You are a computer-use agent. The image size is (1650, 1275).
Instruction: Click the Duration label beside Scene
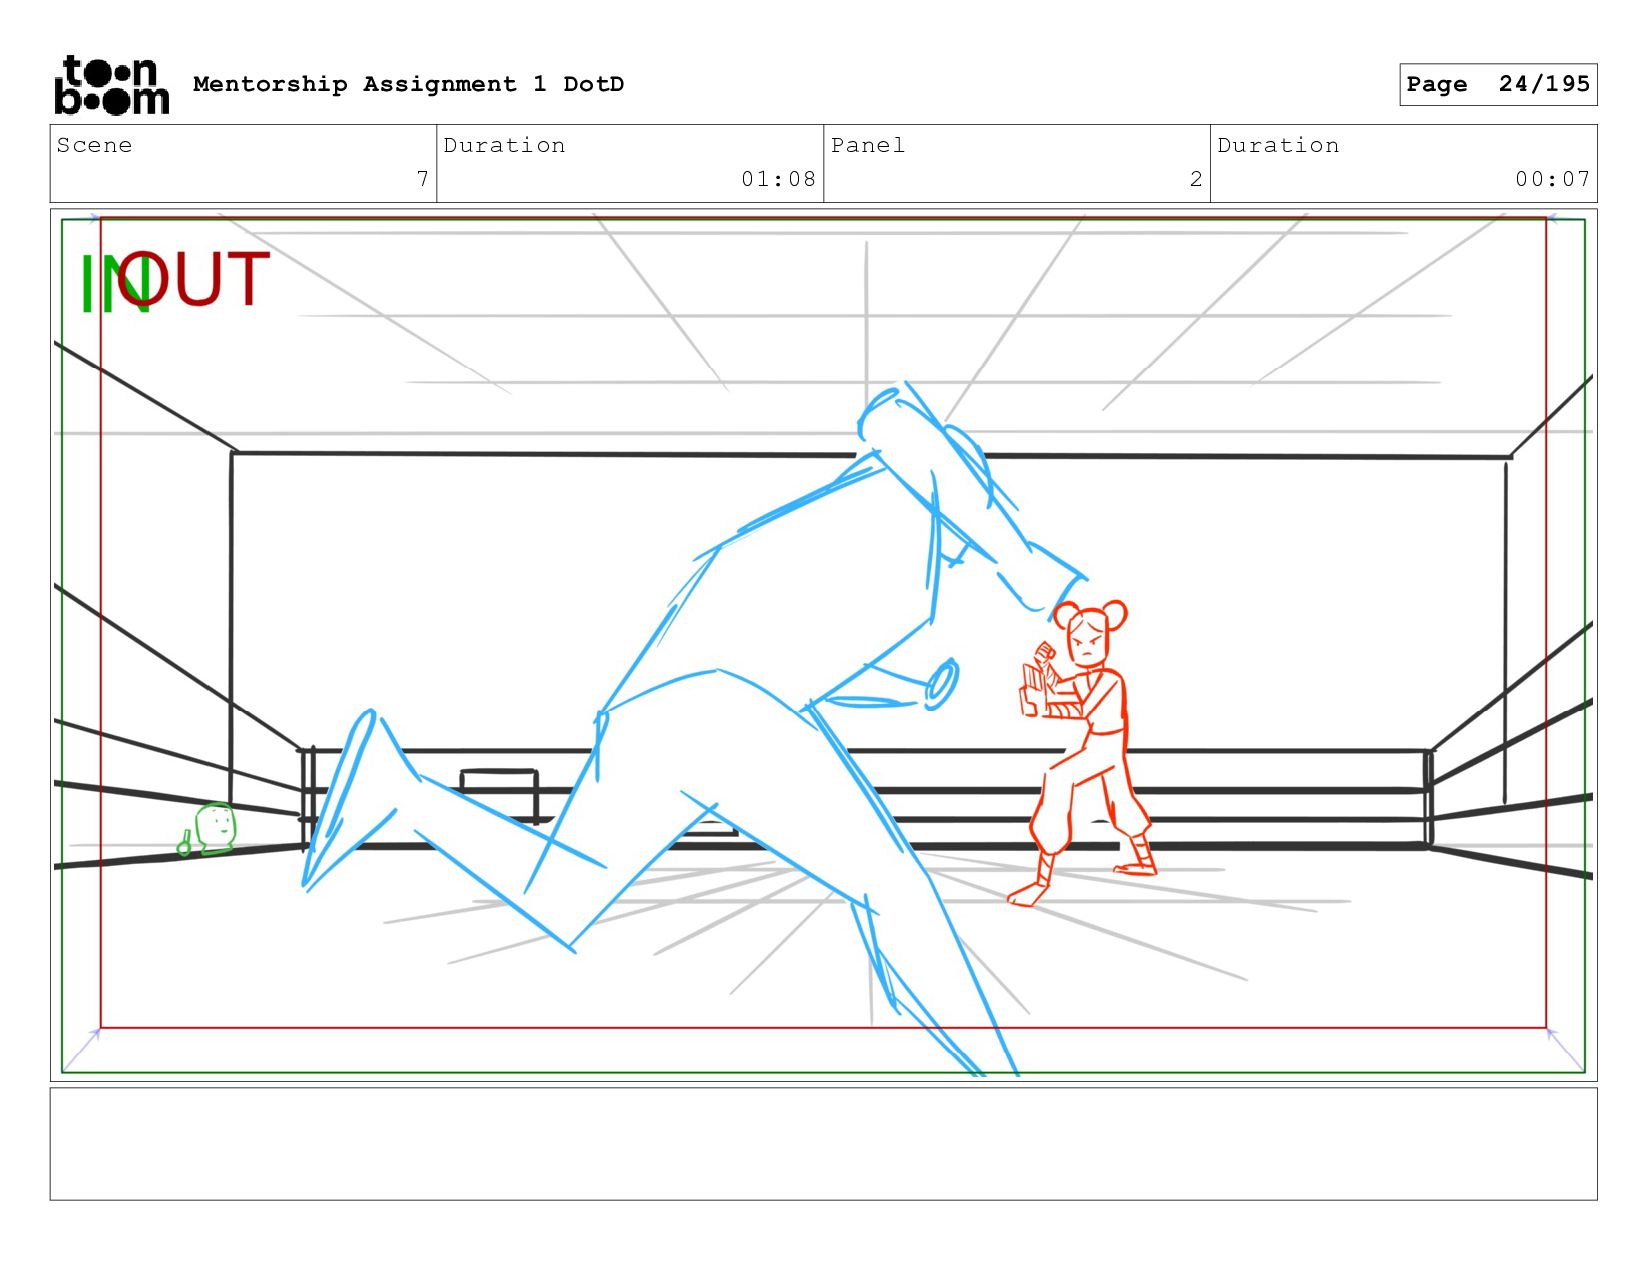pos(504,145)
